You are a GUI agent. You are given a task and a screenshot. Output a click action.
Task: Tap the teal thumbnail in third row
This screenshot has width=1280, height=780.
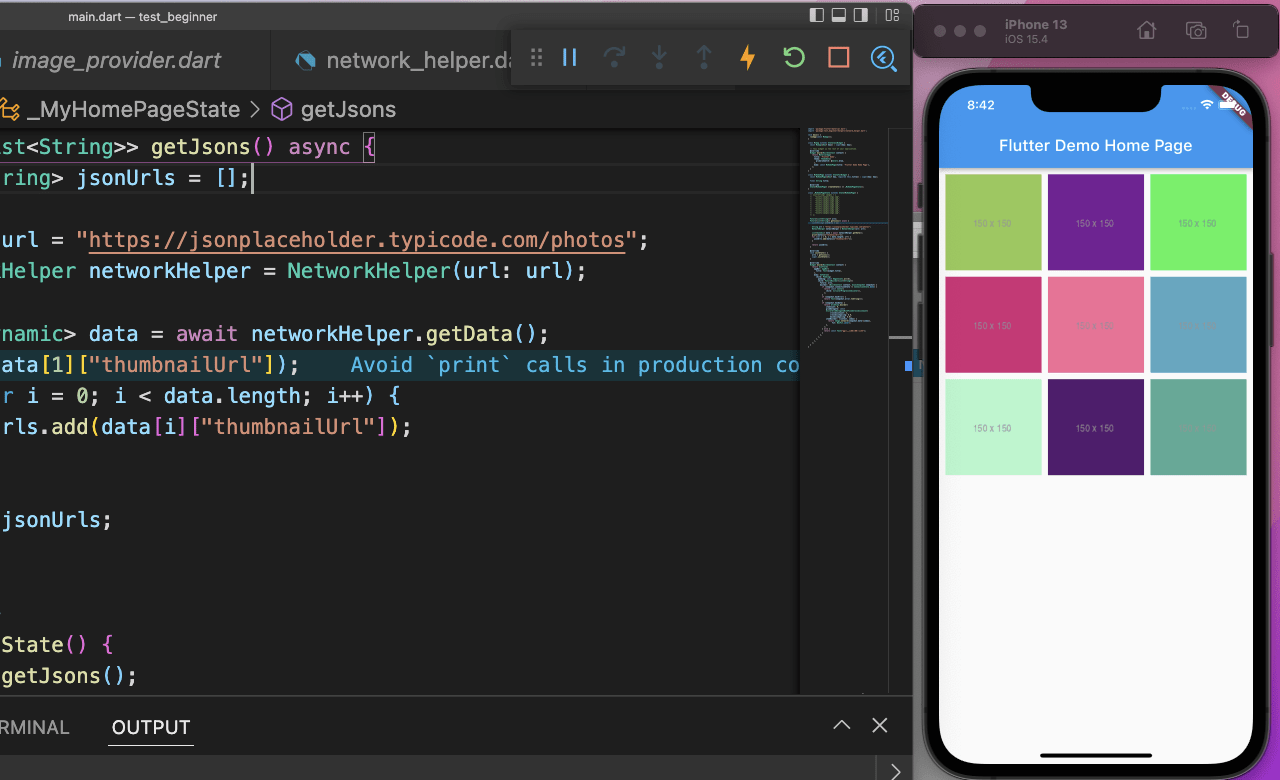(1198, 427)
